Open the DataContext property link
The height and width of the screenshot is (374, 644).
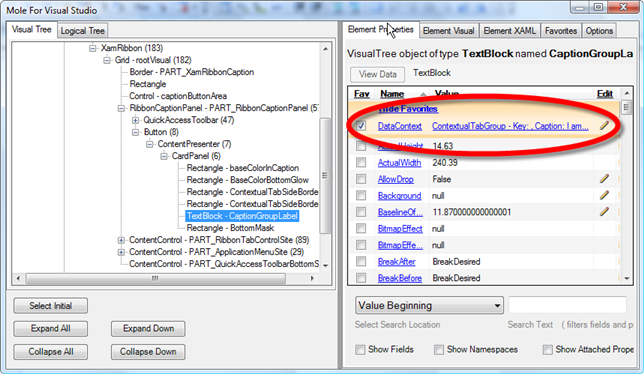[x=400, y=126]
